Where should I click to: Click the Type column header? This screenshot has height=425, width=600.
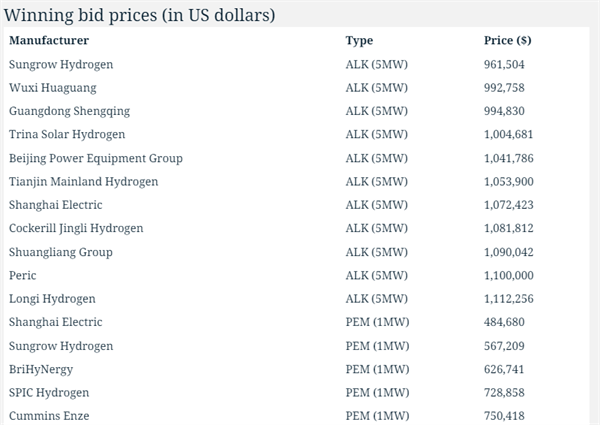[359, 41]
